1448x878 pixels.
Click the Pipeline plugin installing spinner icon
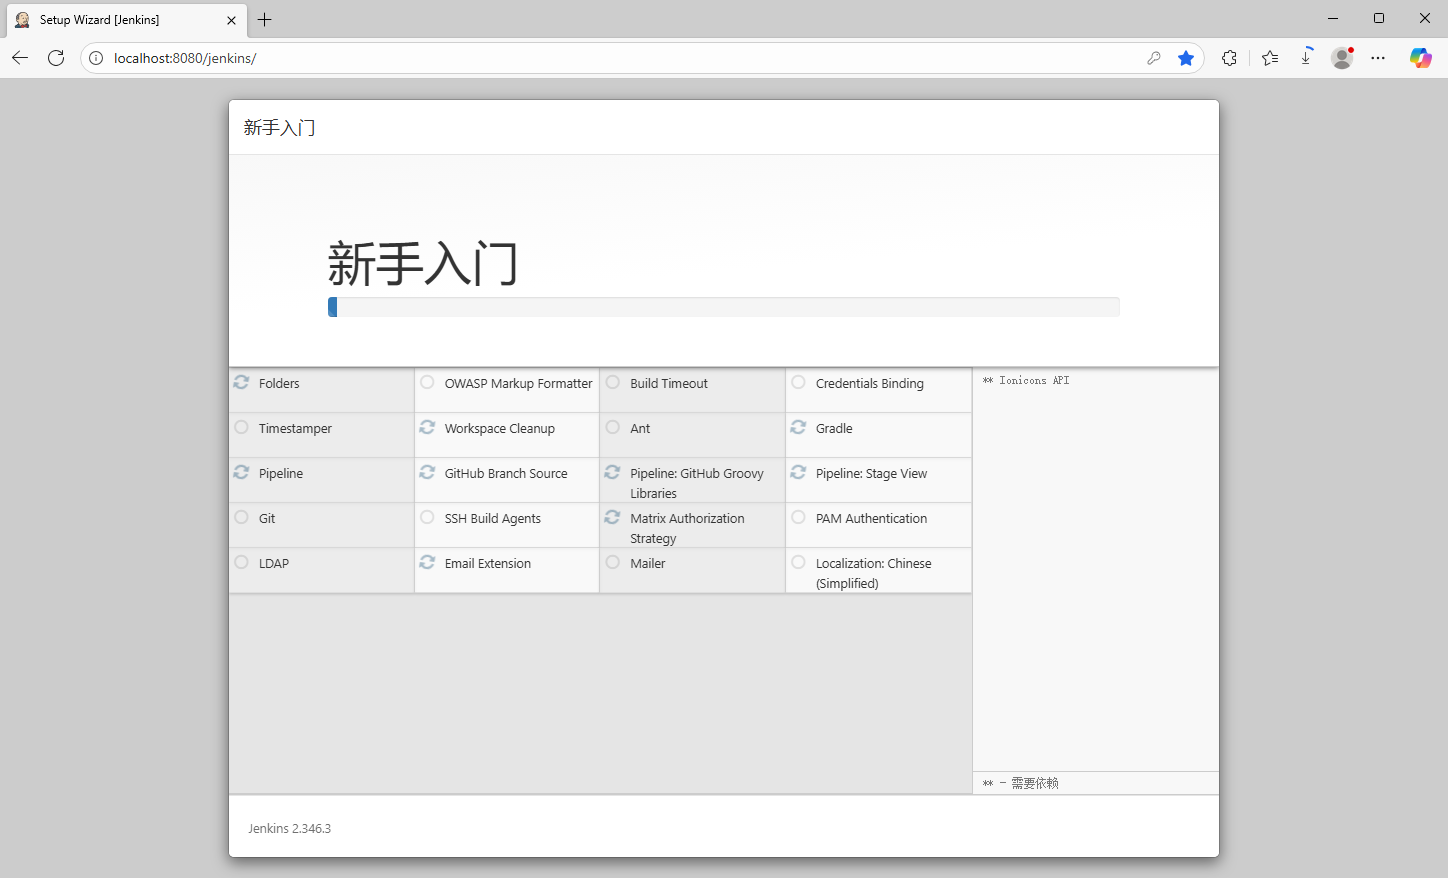click(241, 472)
